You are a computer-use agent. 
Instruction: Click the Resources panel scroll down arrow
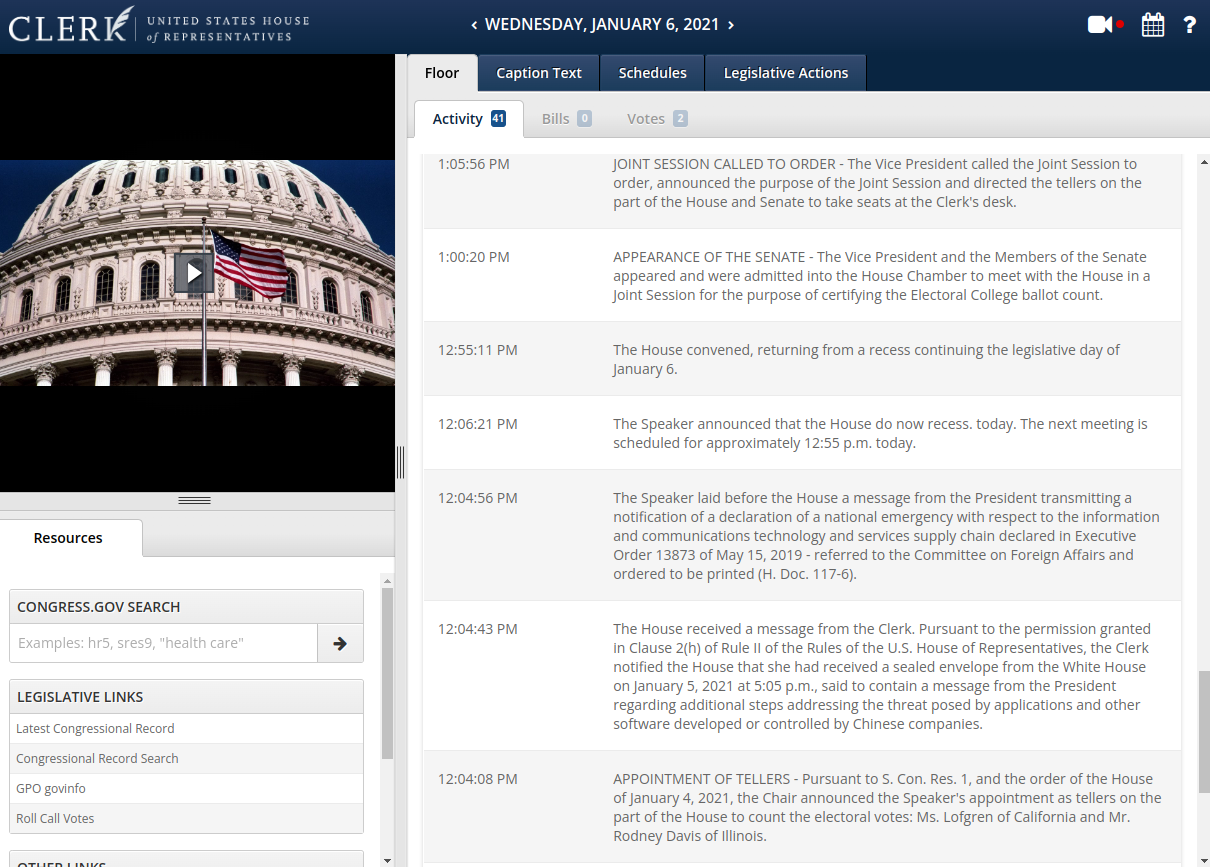388,860
